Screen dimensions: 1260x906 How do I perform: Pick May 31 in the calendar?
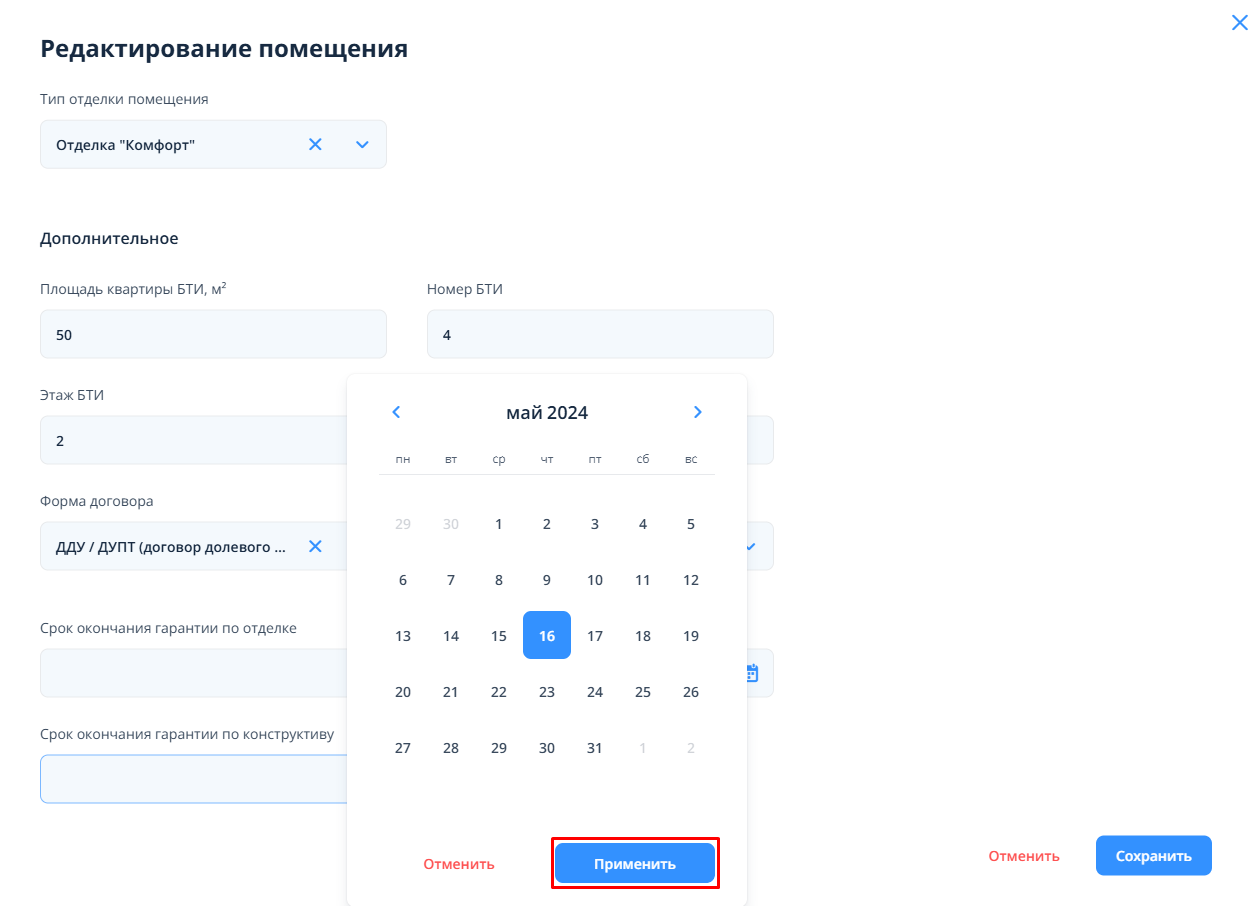595,748
